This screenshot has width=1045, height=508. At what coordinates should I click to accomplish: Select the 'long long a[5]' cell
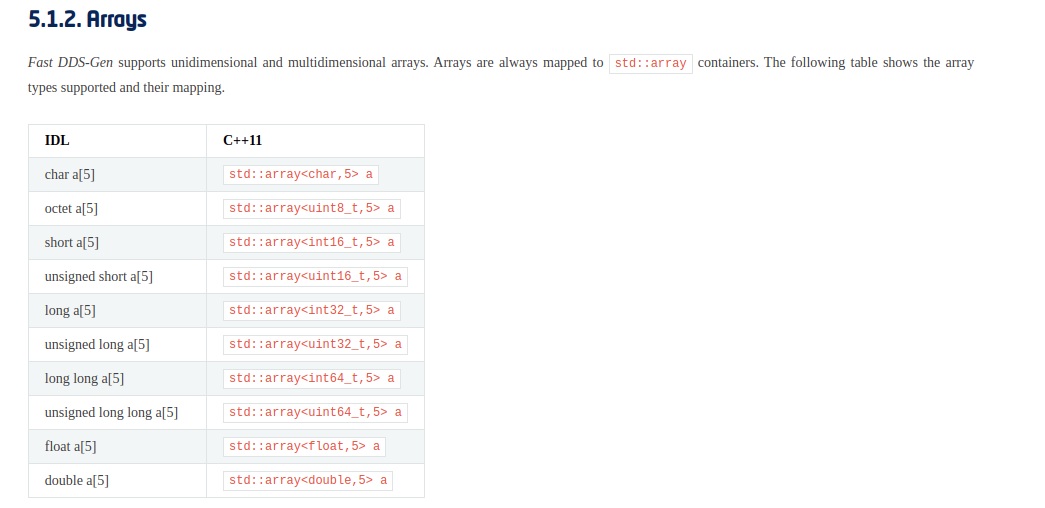pyautogui.click(x=117, y=379)
